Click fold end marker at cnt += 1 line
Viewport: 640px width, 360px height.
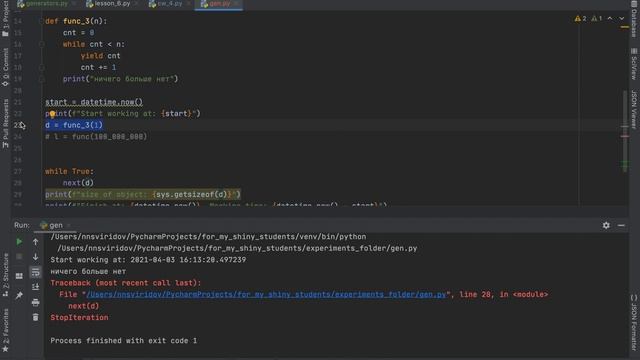42,67
